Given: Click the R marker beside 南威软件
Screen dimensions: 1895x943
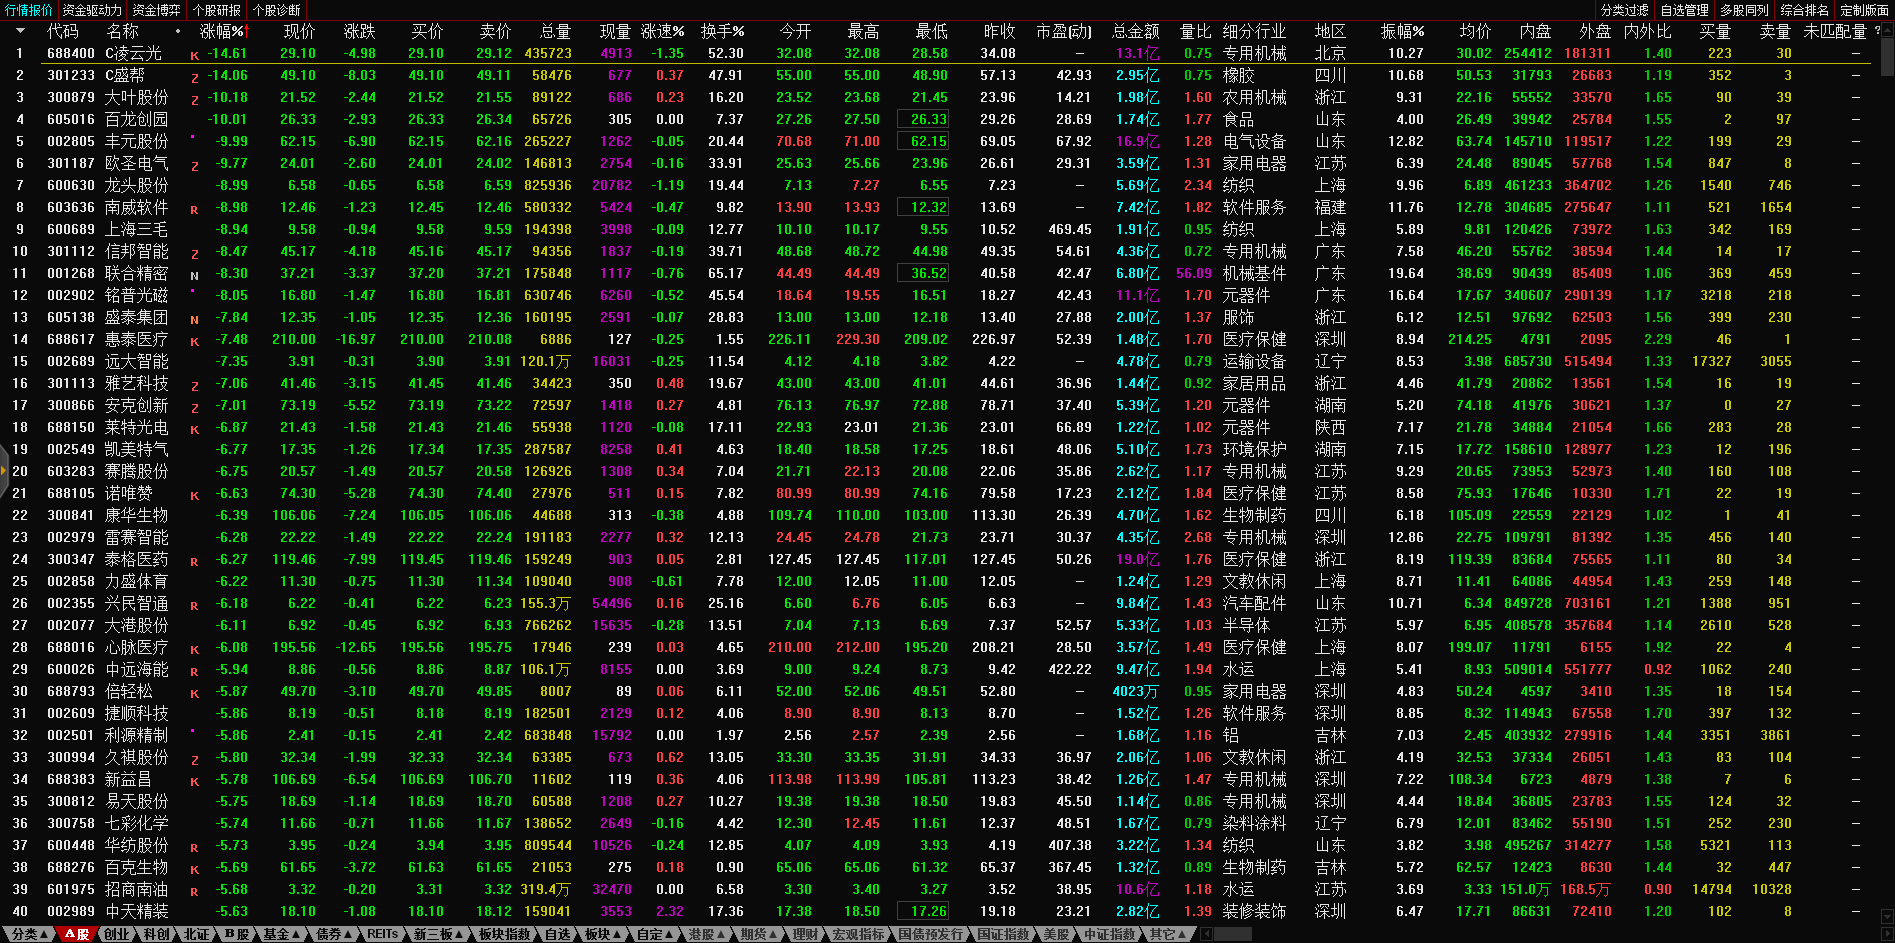Looking at the screenshot, I should click(x=194, y=209).
